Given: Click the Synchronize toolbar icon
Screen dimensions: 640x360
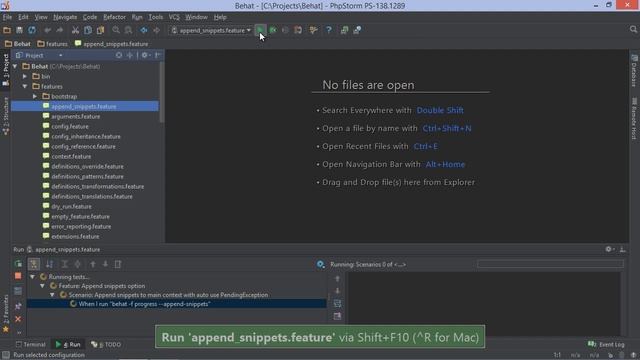Looking at the screenshot, I should 32,30.
